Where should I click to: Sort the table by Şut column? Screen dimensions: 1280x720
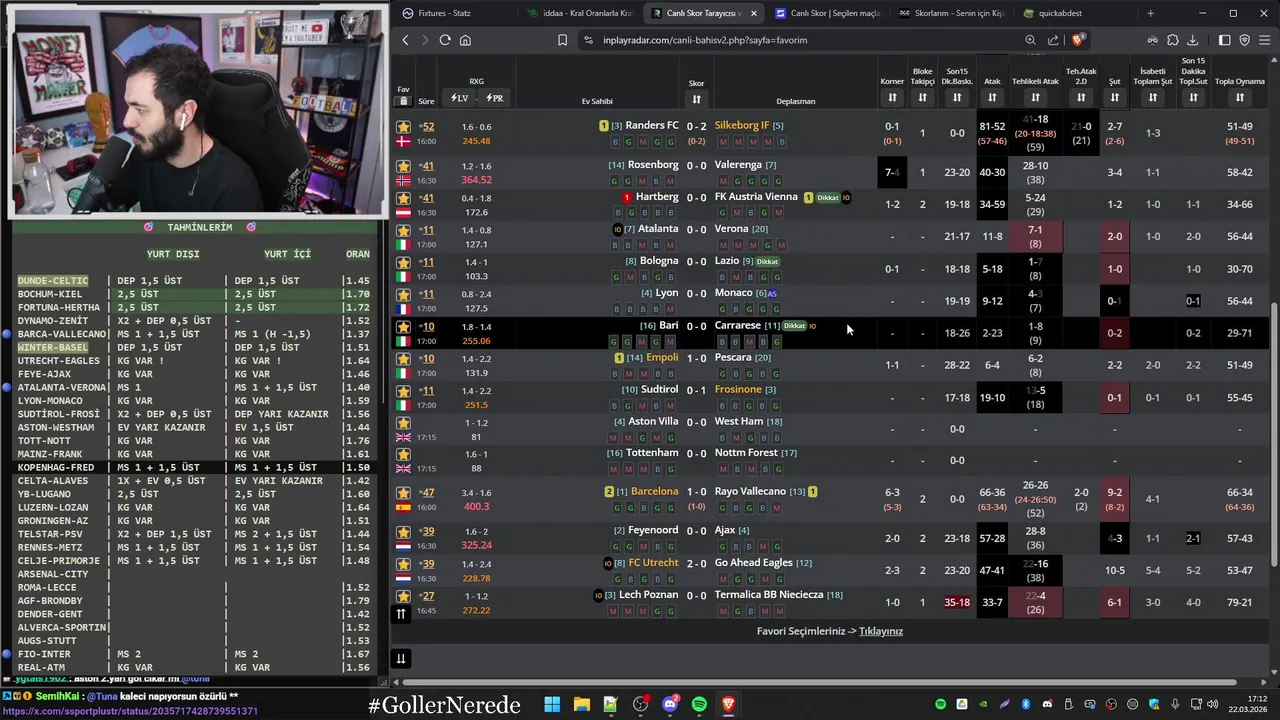(1114, 97)
